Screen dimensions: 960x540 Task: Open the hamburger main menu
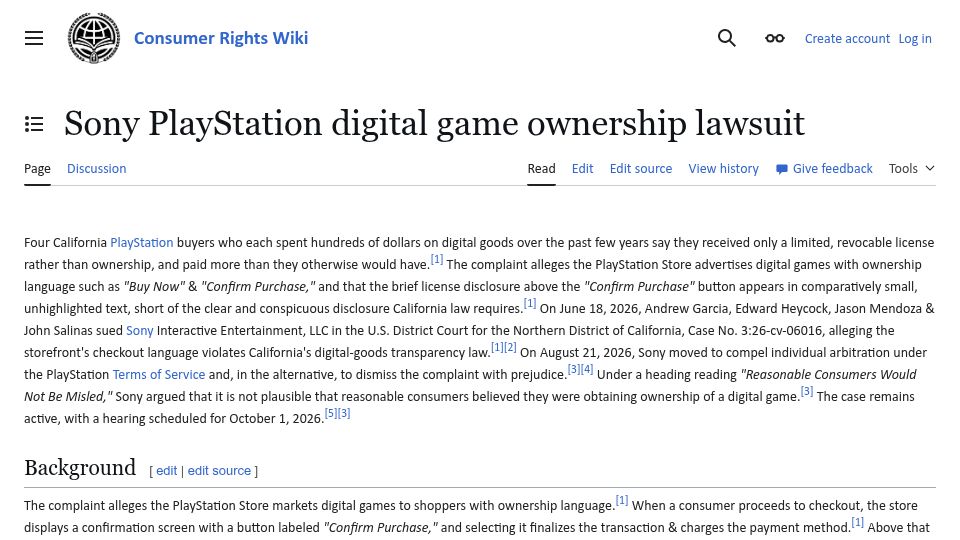(34, 38)
